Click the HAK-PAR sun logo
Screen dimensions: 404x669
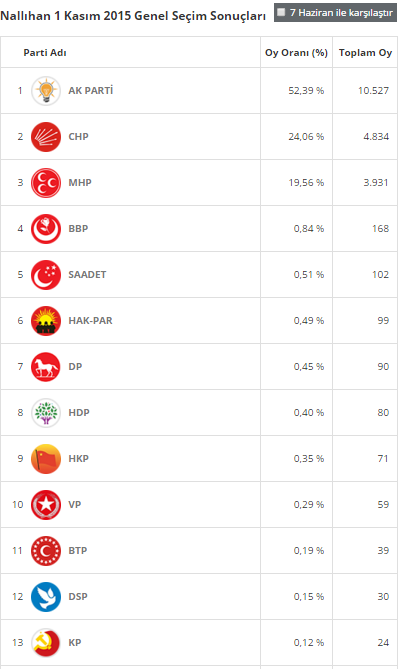coord(46,321)
